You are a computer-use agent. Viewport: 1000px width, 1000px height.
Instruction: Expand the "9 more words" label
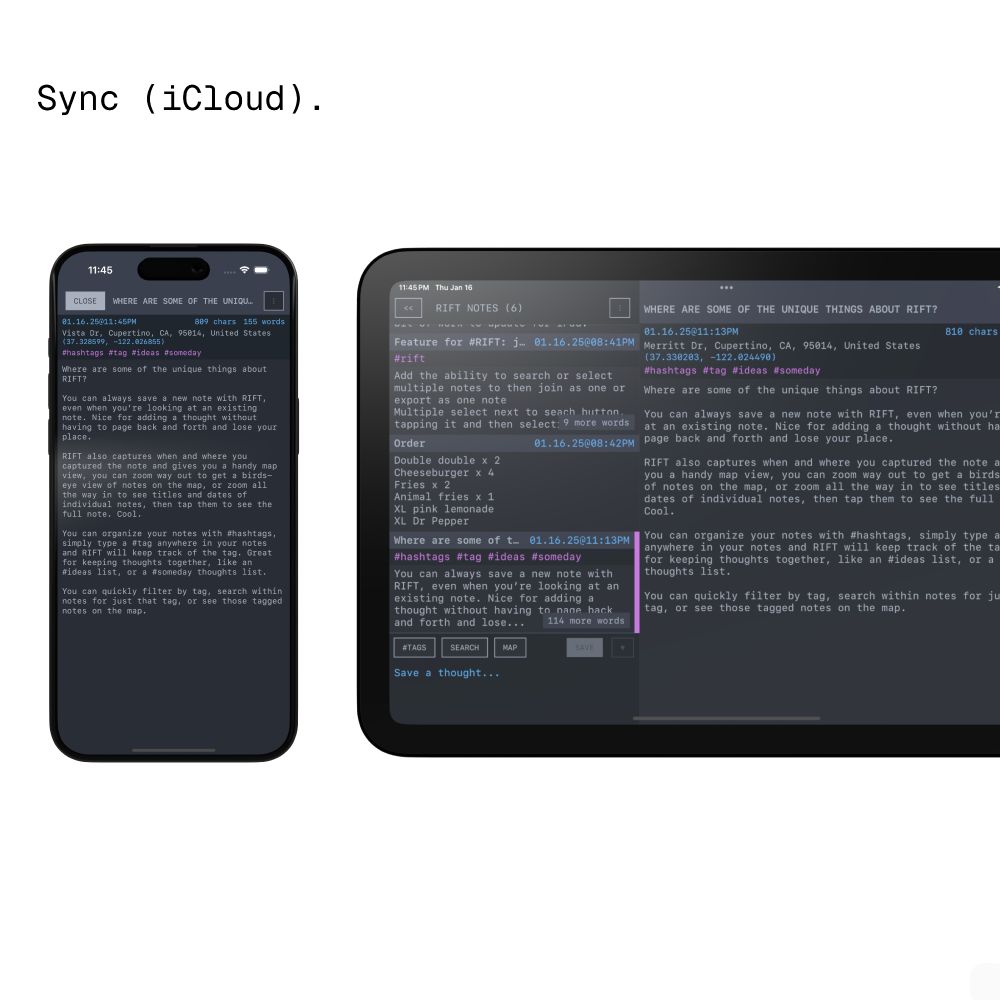click(596, 423)
